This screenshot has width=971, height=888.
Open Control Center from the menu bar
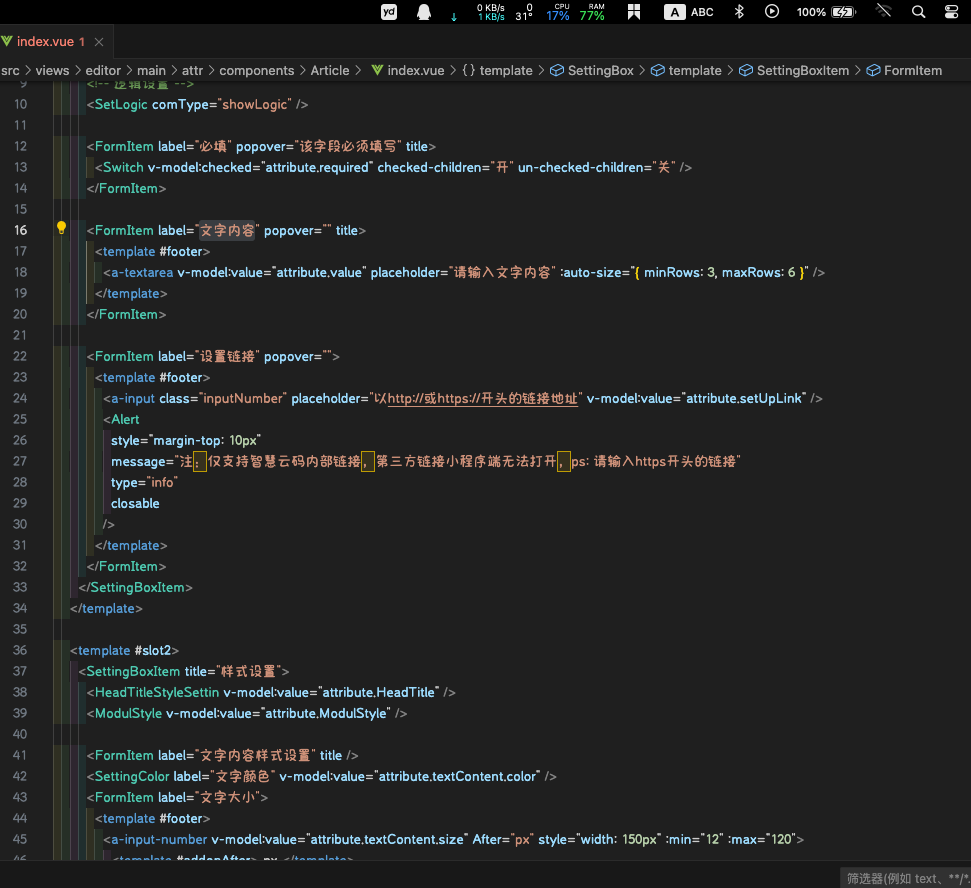(951, 12)
